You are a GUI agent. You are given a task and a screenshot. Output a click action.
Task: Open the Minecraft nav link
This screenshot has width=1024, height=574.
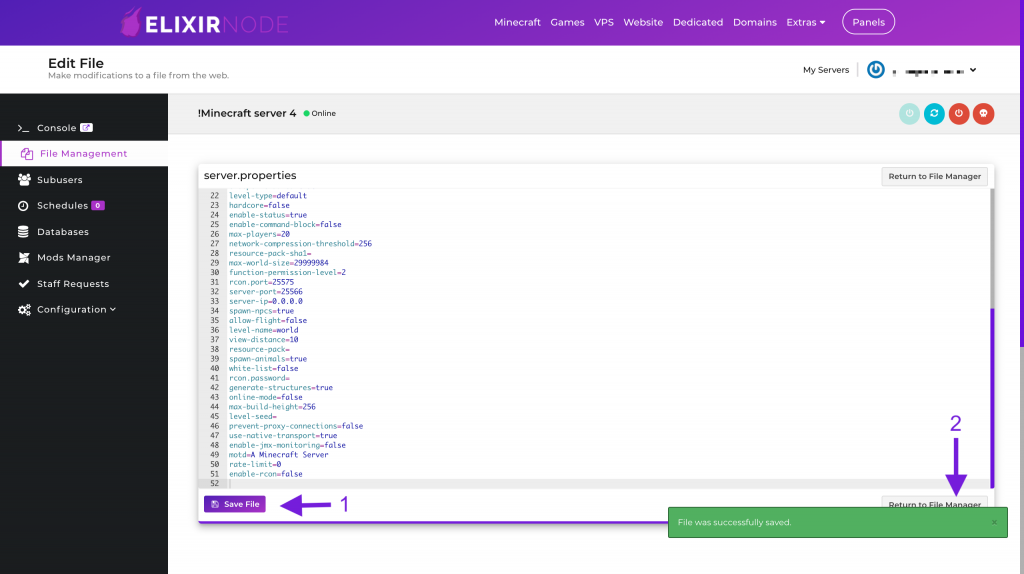tap(517, 22)
